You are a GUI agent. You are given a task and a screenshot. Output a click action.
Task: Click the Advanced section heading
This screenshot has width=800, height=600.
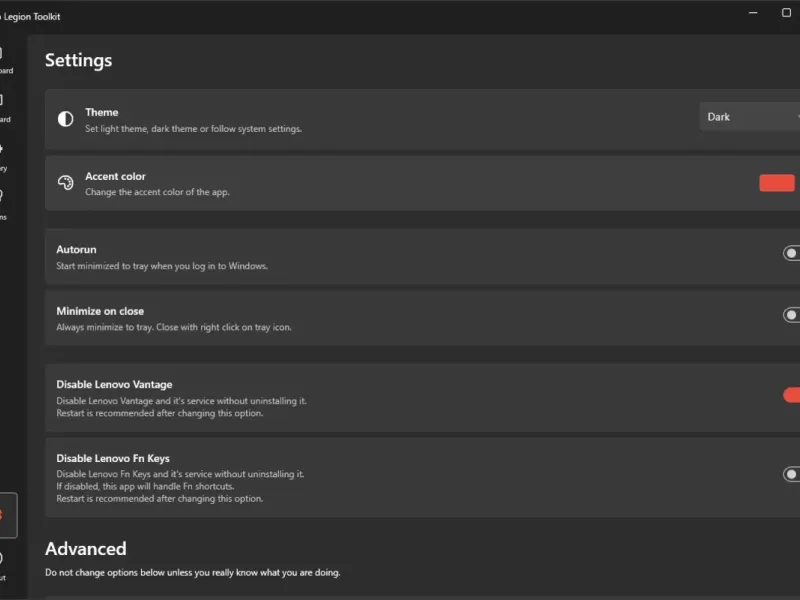click(86, 549)
